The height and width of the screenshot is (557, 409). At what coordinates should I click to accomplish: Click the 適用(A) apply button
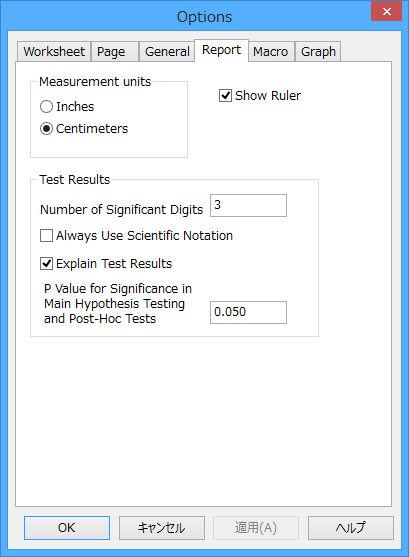[x=256, y=528]
